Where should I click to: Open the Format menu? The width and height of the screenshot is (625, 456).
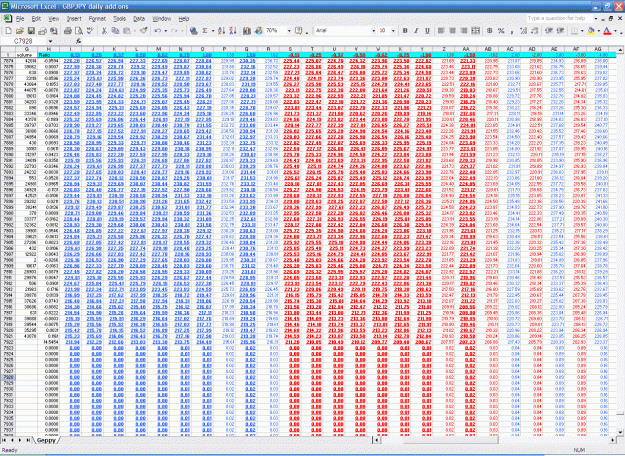(97, 19)
